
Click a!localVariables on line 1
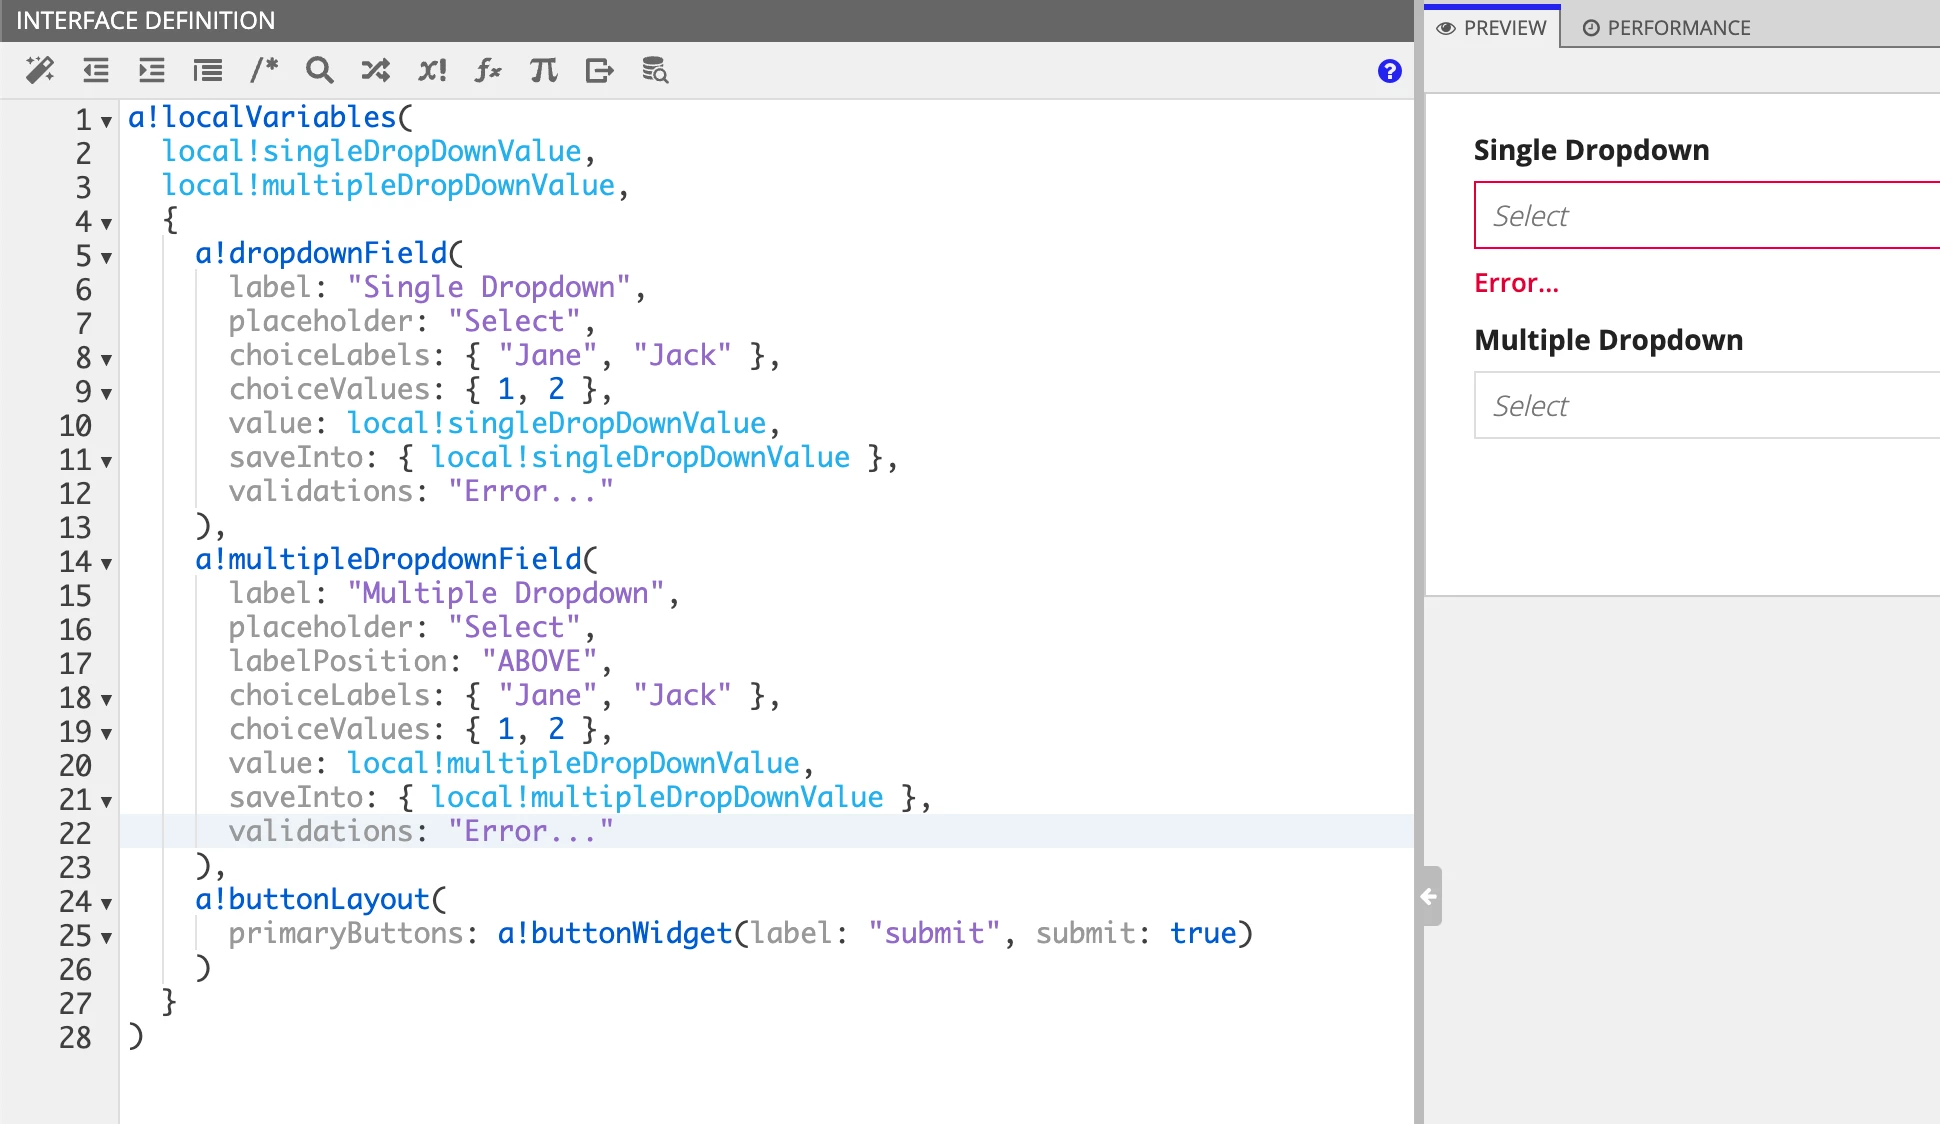(262, 118)
